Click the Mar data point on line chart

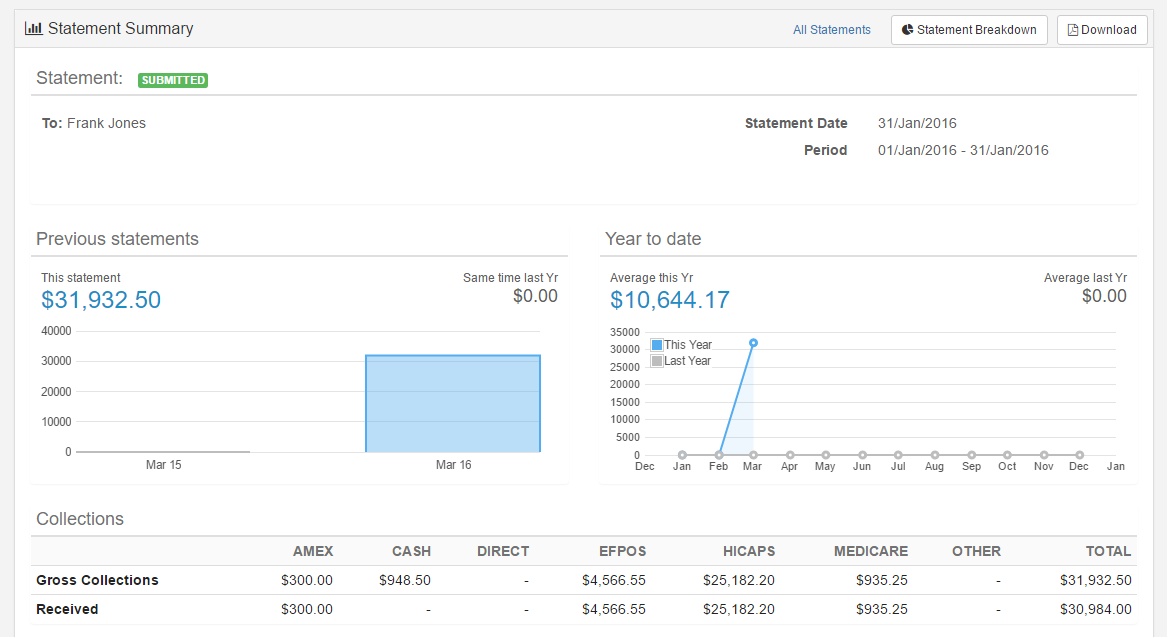[753, 343]
